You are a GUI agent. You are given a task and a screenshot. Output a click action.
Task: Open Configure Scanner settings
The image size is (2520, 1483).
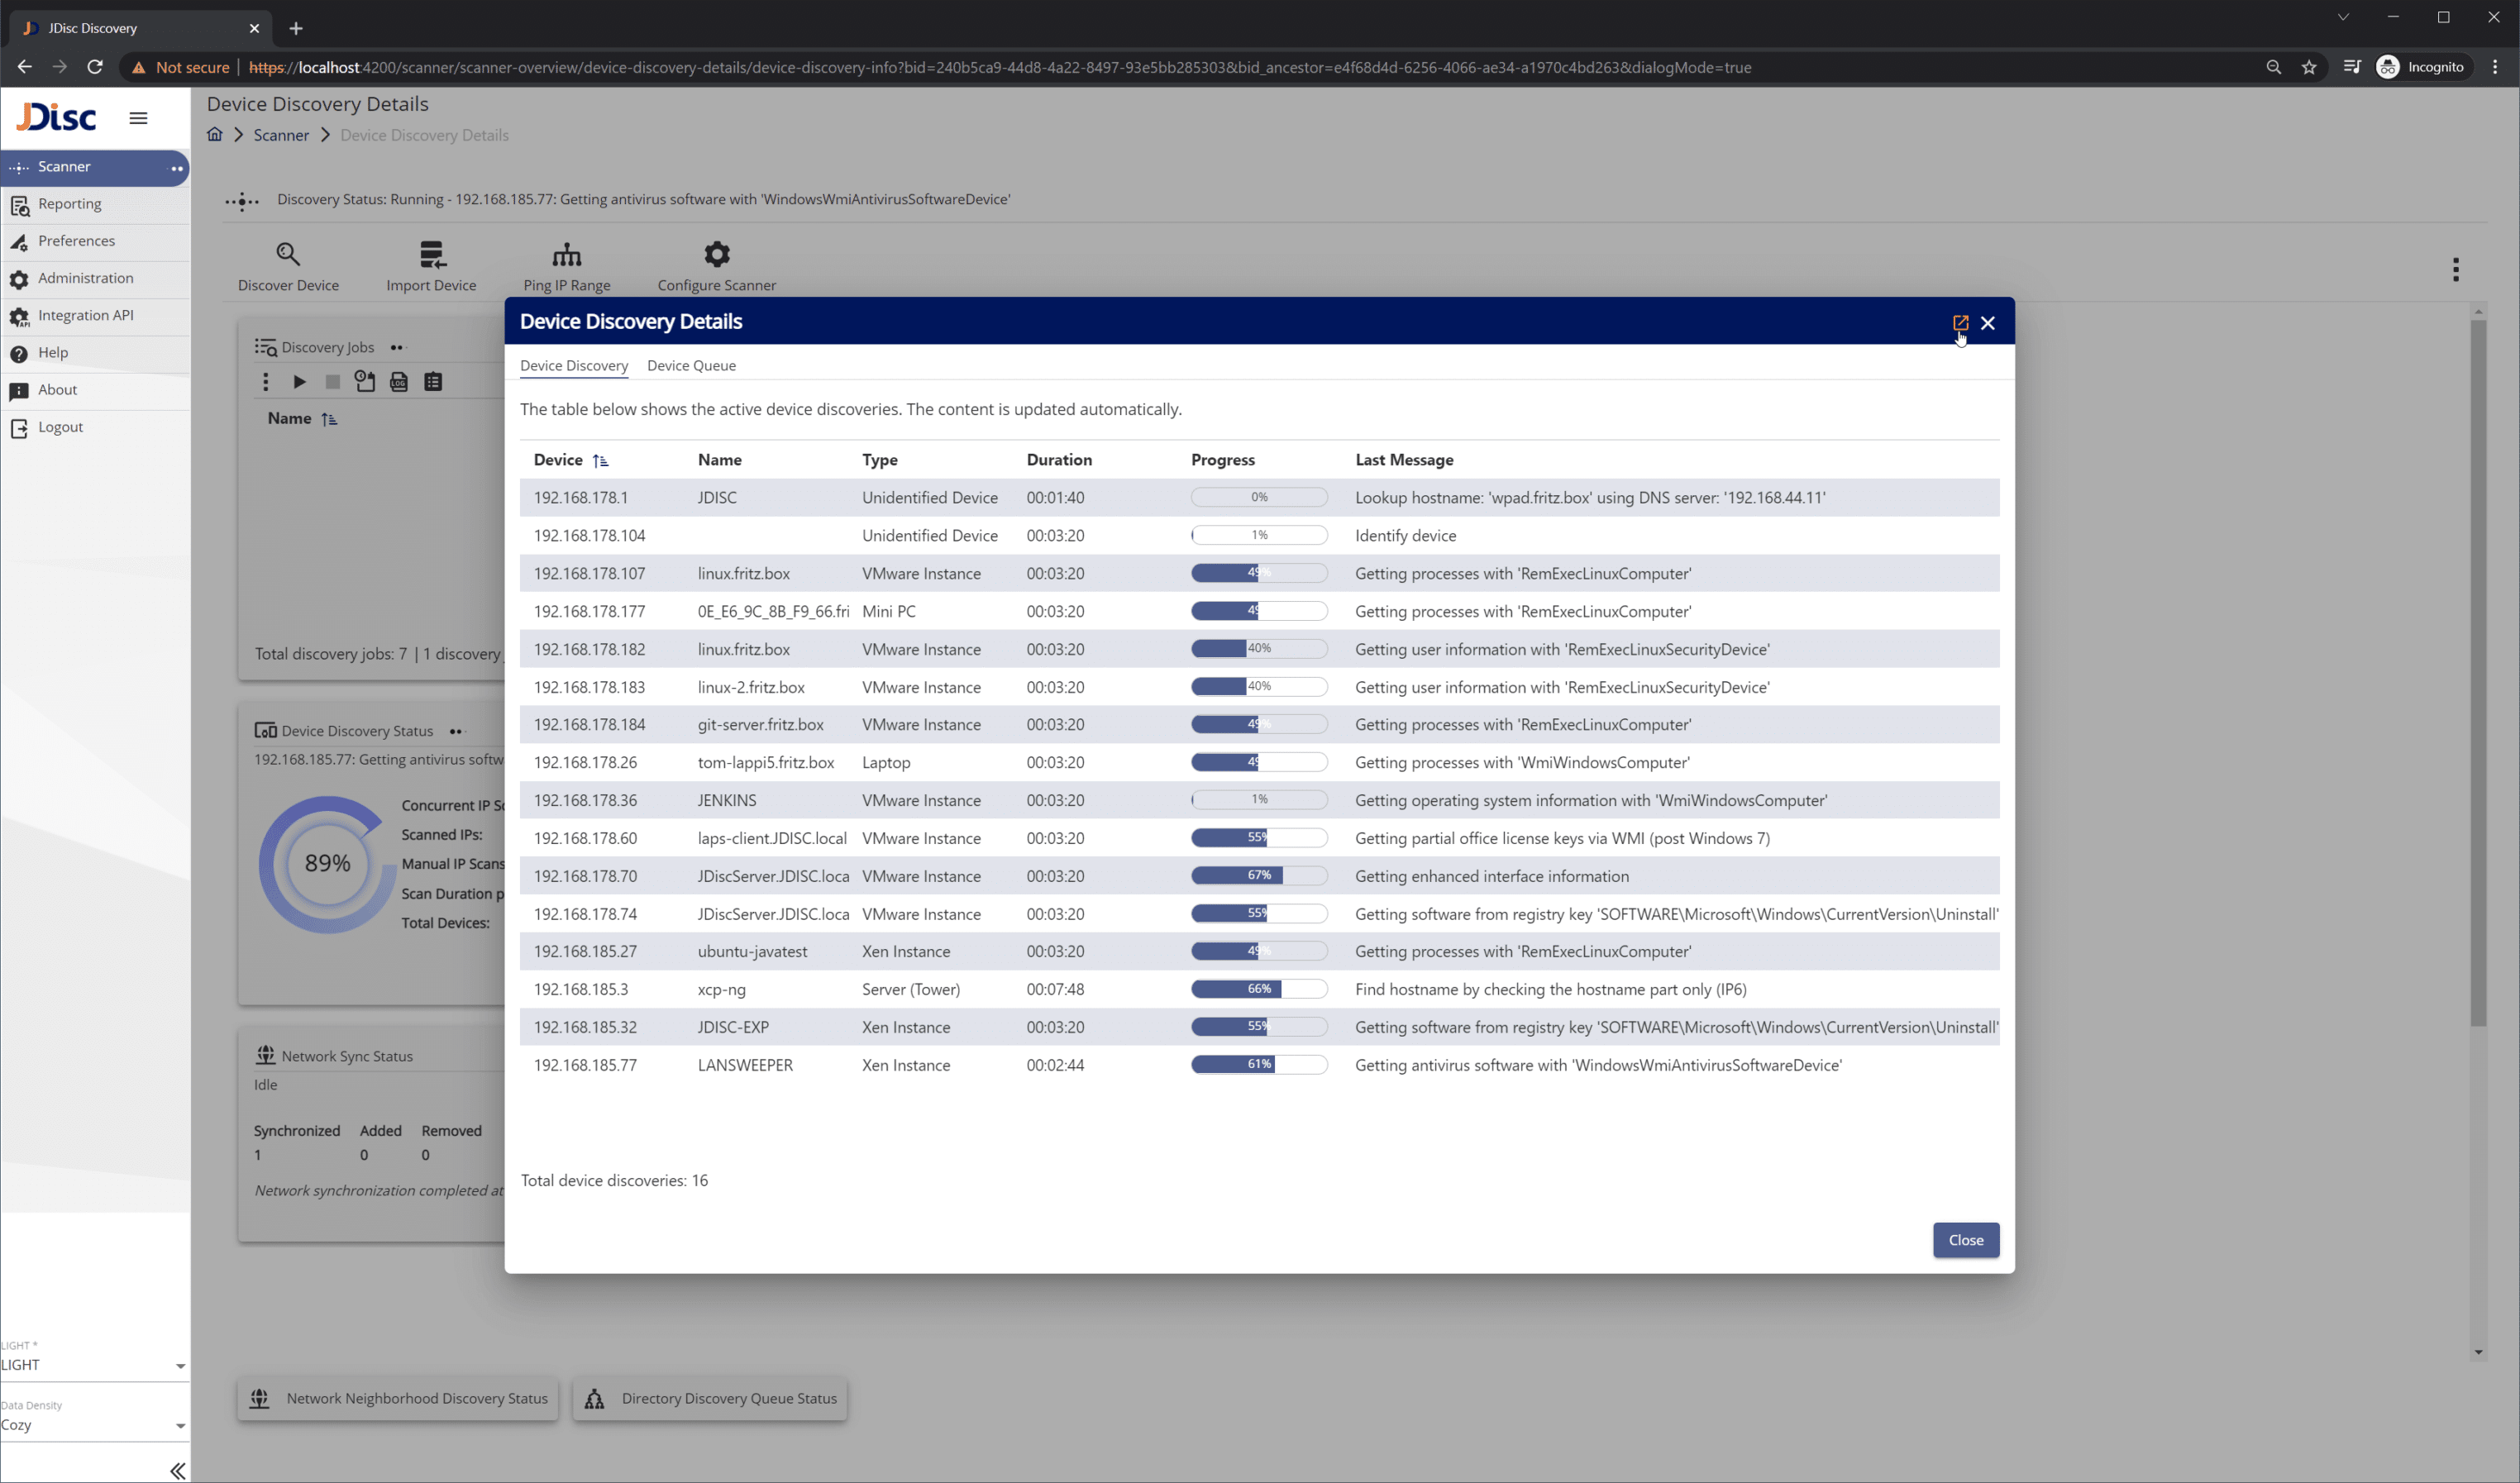tap(716, 264)
